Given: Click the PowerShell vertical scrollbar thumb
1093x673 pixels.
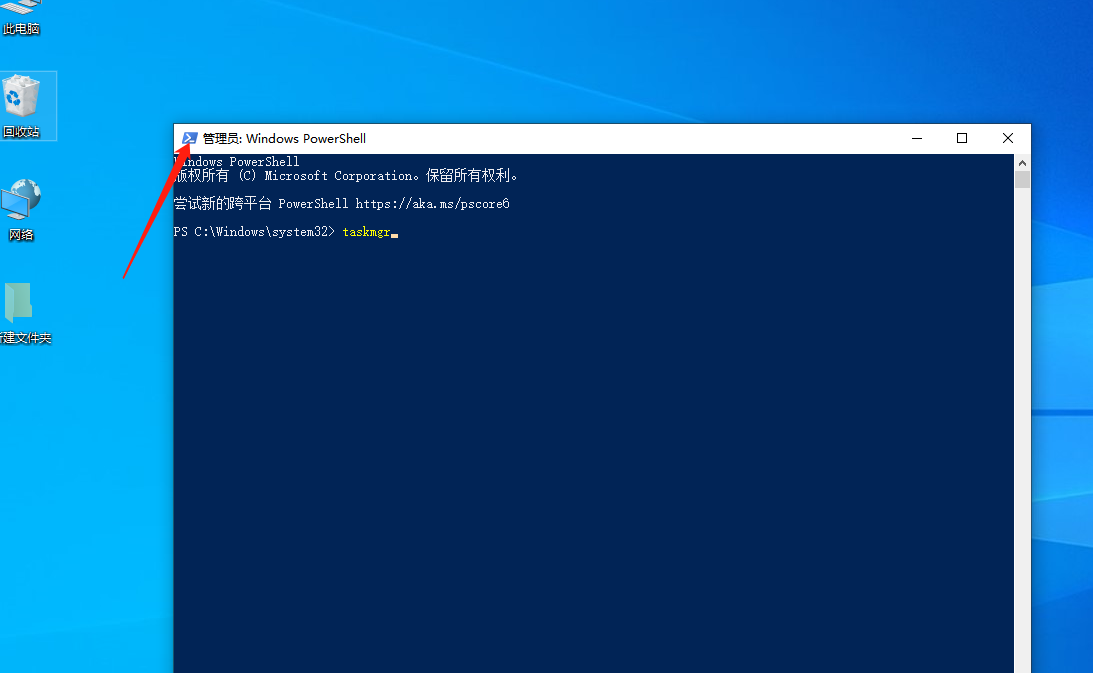Looking at the screenshot, I should 1022,180.
